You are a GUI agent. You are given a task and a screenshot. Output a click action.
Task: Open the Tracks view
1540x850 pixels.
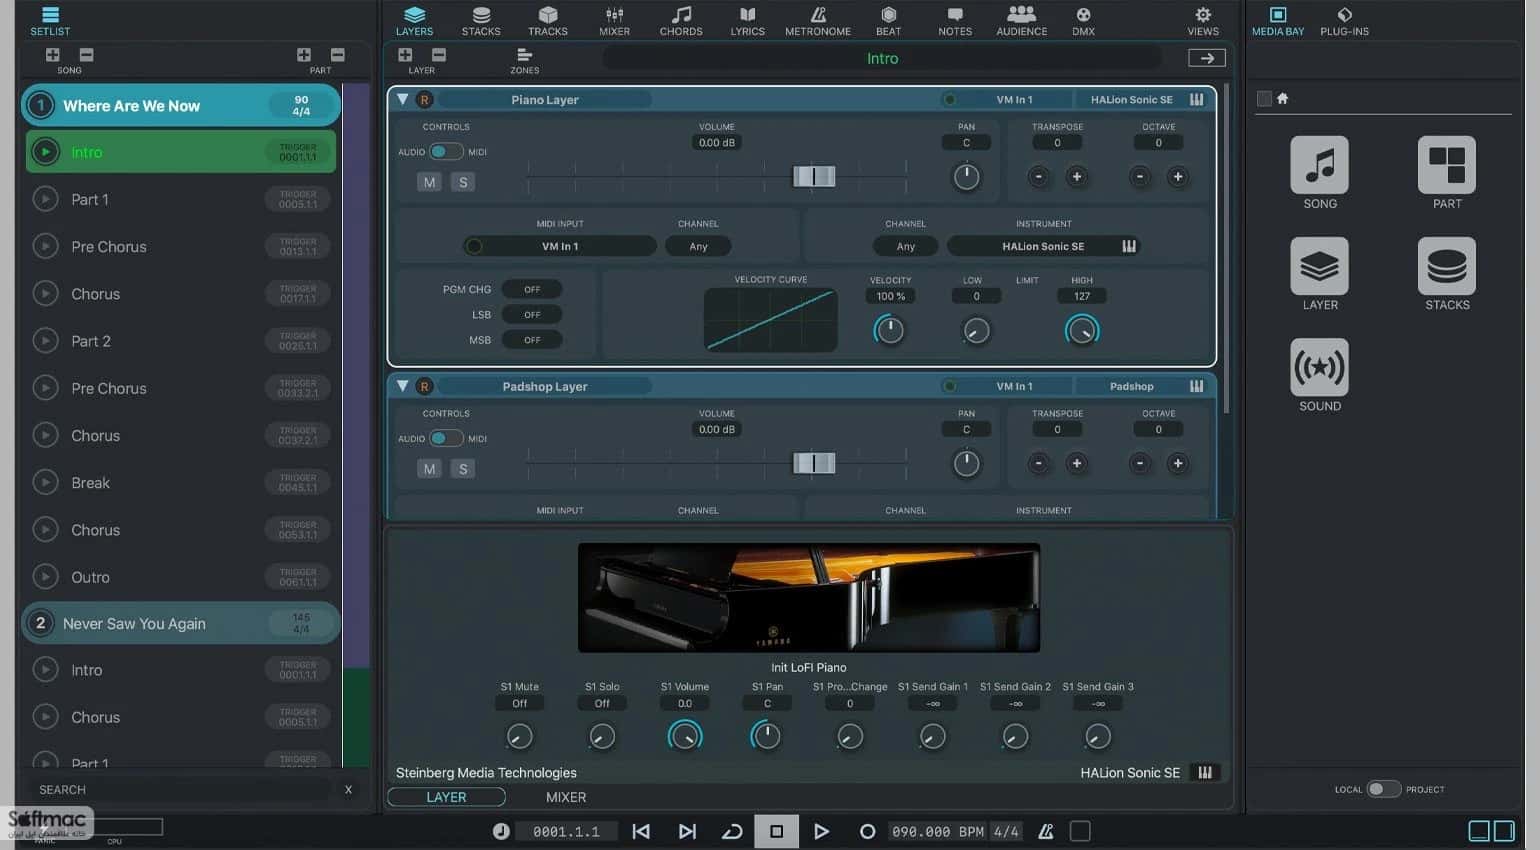click(548, 21)
